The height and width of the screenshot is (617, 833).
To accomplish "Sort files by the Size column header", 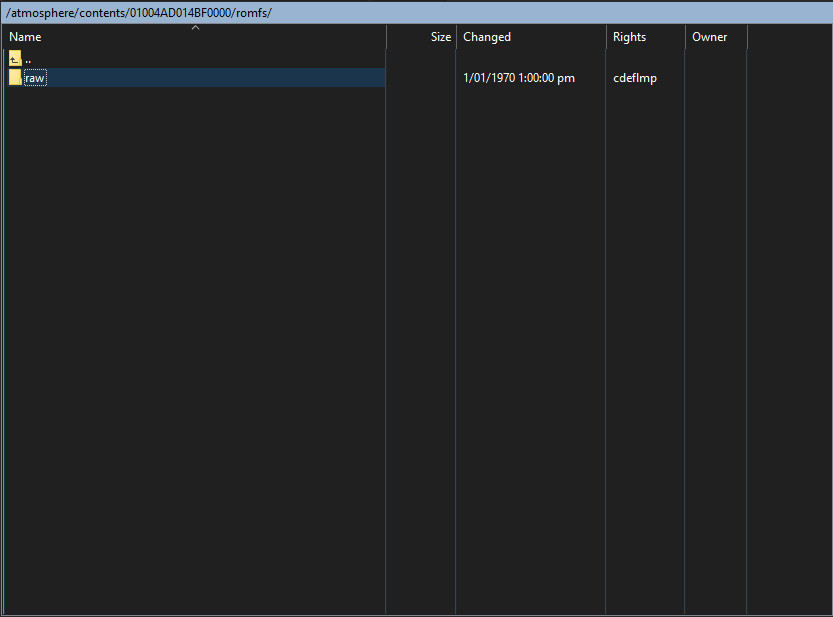I will click(x=440, y=37).
